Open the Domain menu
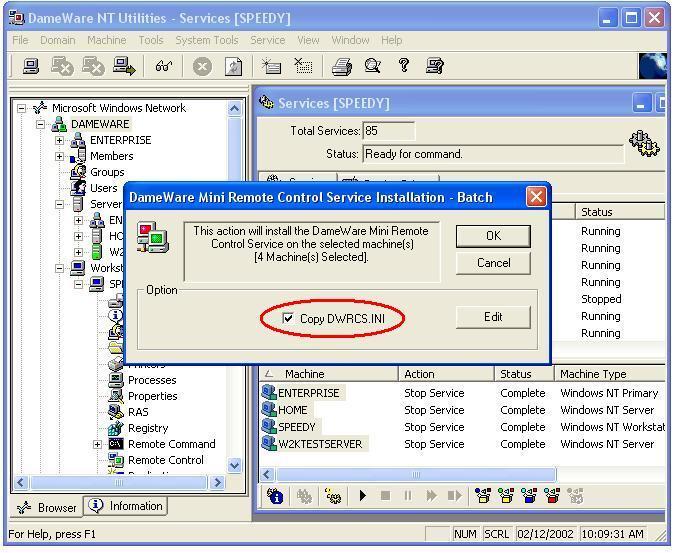The height and width of the screenshot is (553, 678). coord(58,40)
